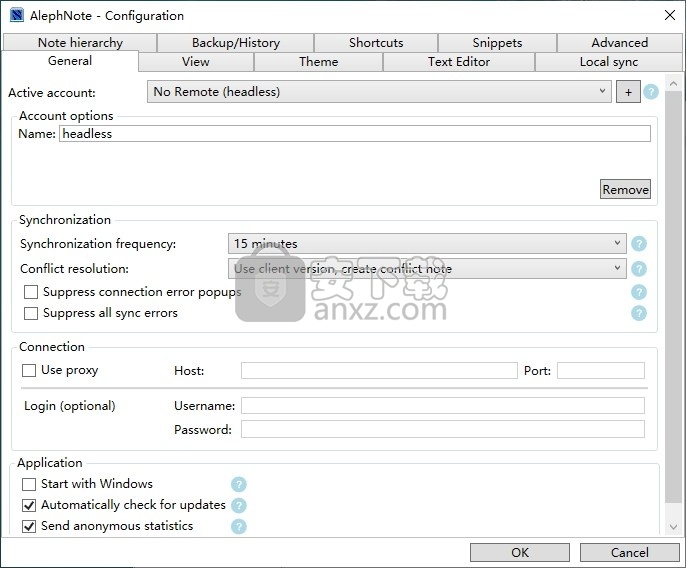Open the Local sync tab

pos(609,62)
